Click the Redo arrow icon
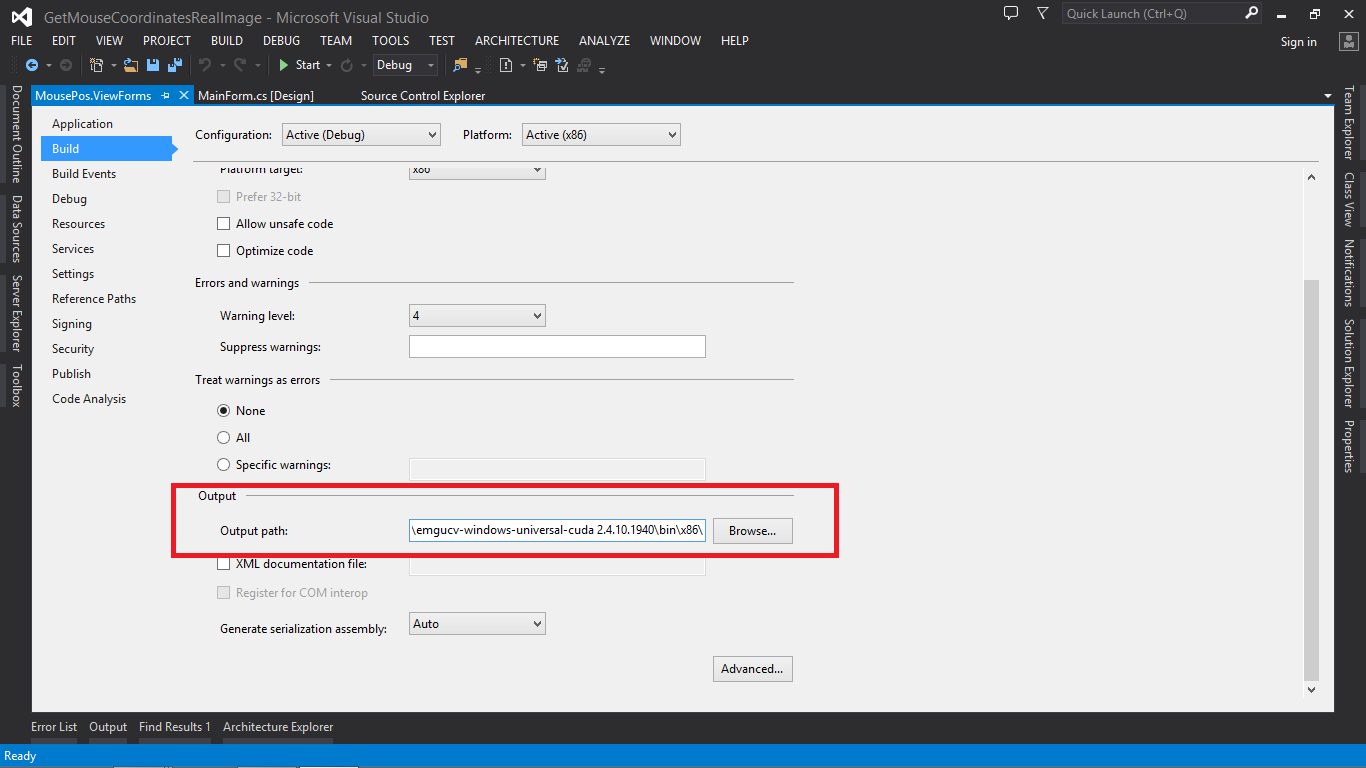This screenshot has height=768, width=1366. click(x=240, y=65)
